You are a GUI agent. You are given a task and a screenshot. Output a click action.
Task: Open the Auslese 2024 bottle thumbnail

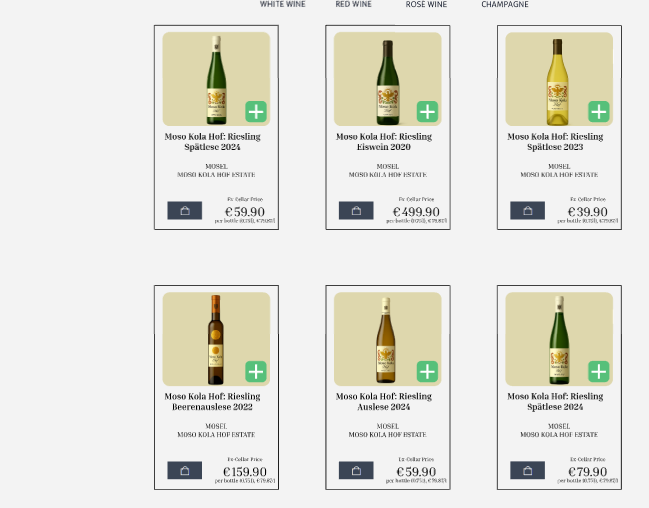[386, 338]
